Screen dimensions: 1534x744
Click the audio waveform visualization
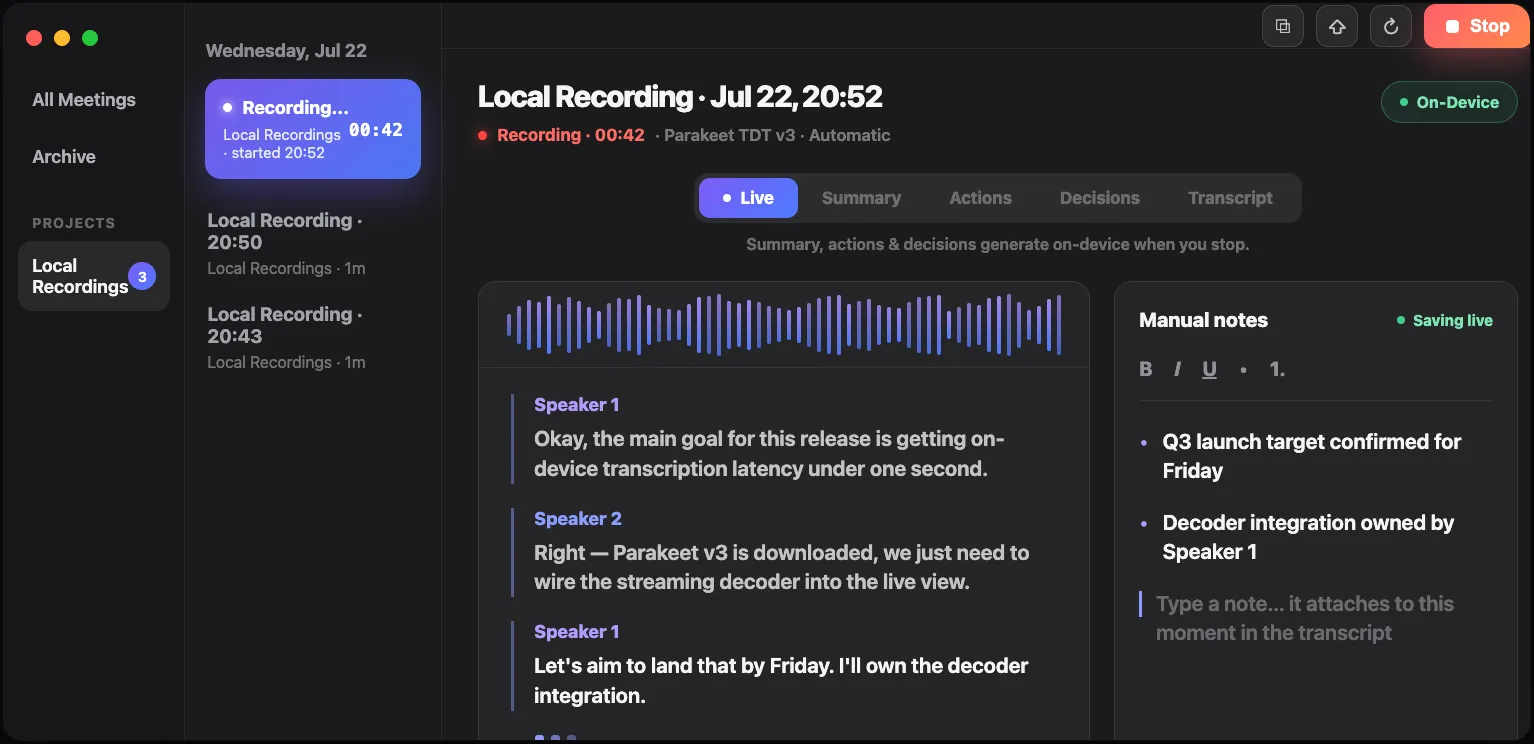(x=784, y=325)
